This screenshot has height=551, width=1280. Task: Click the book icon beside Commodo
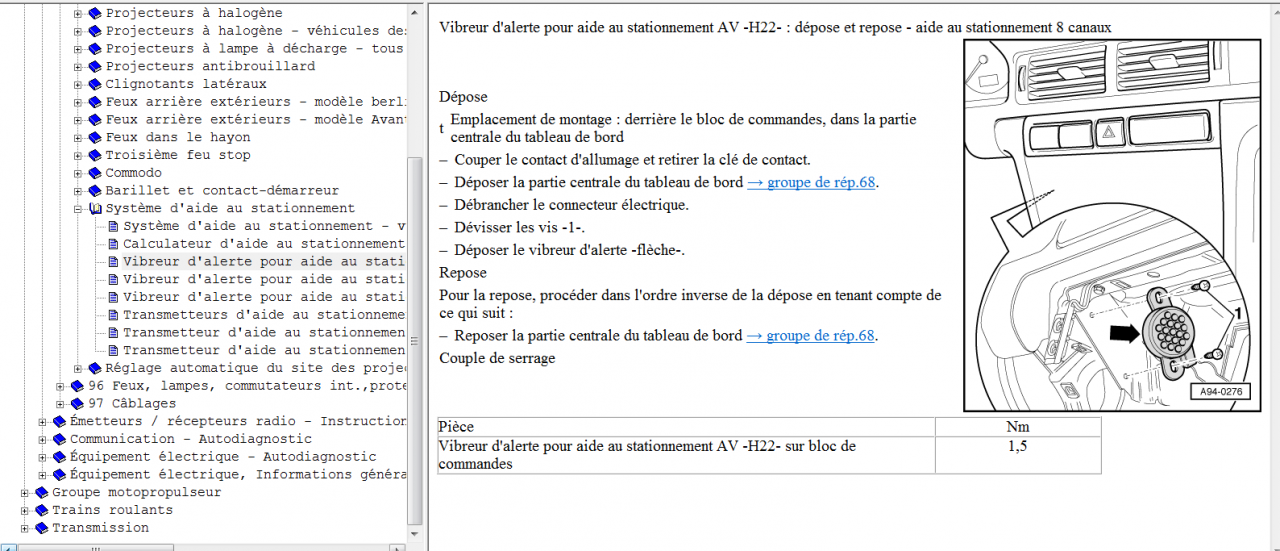(95, 173)
